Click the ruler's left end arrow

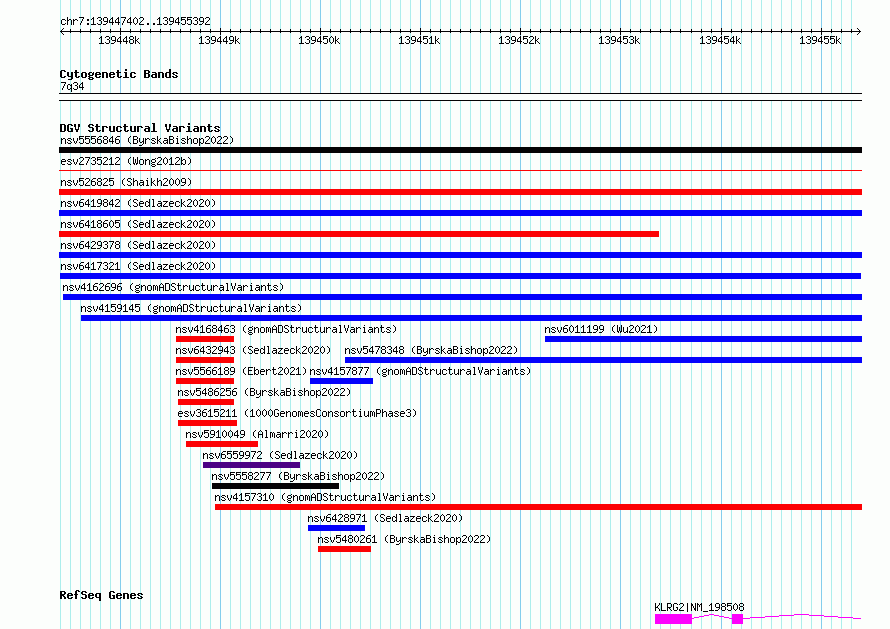tap(62, 31)
